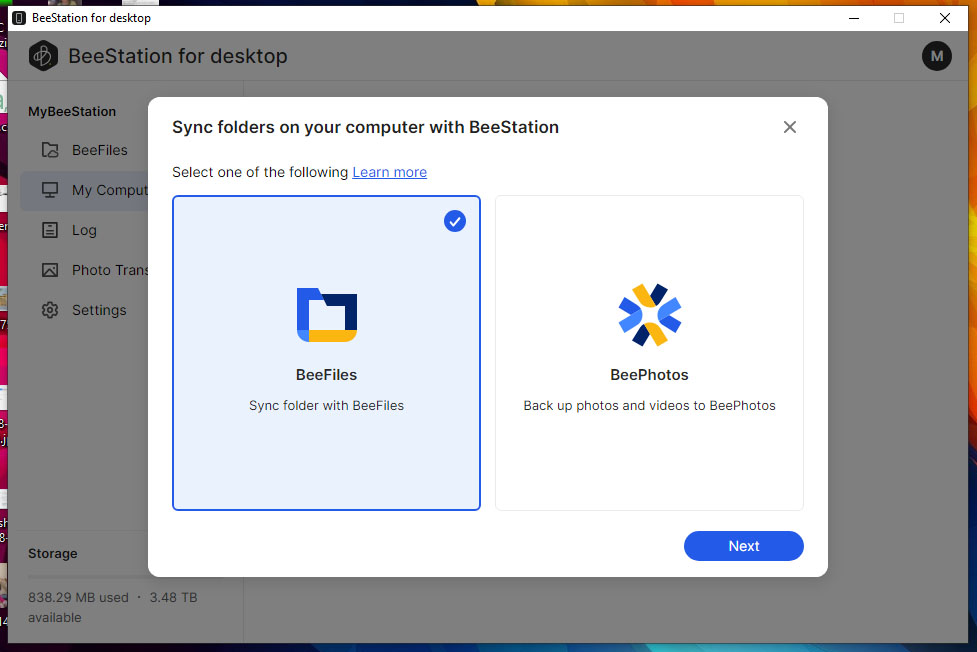Viewport: 977px width, 652px height.
Task: Click the Photo Transfer image icon
Action: pos(50,270)
